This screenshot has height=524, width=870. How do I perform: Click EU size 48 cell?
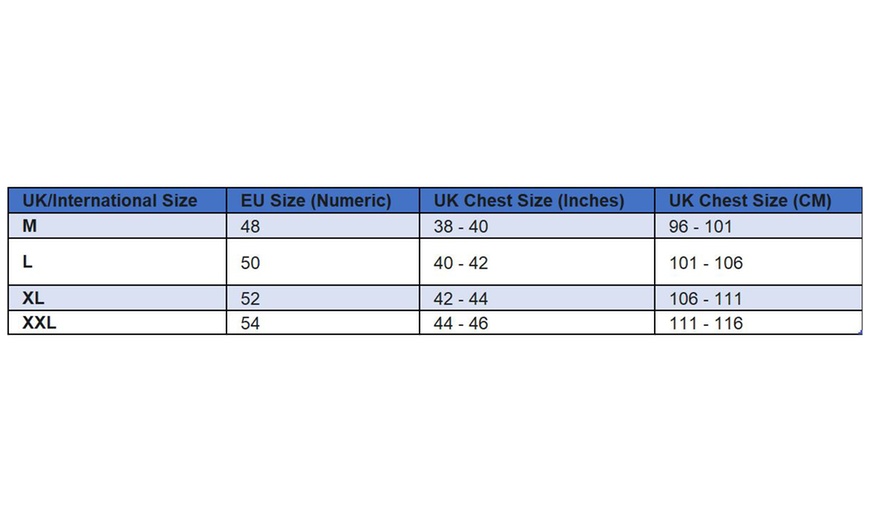(250, 227)
